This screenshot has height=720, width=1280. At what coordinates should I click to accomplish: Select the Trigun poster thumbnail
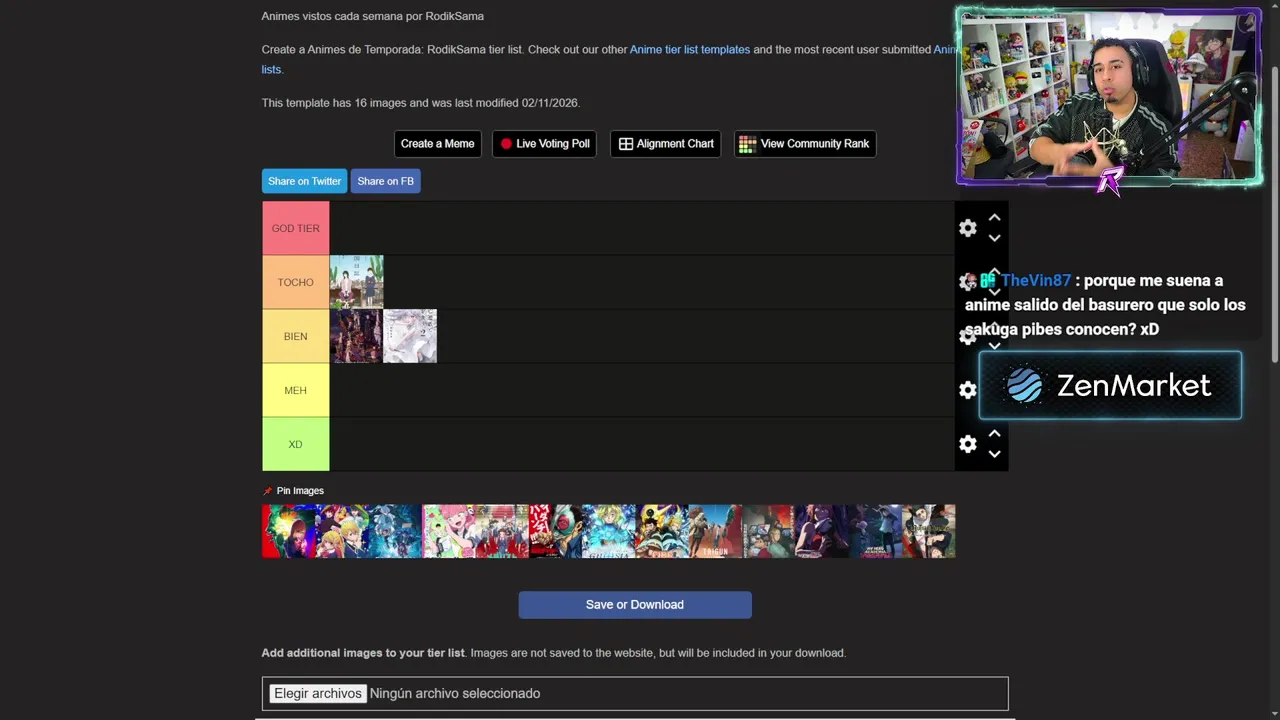715,531
